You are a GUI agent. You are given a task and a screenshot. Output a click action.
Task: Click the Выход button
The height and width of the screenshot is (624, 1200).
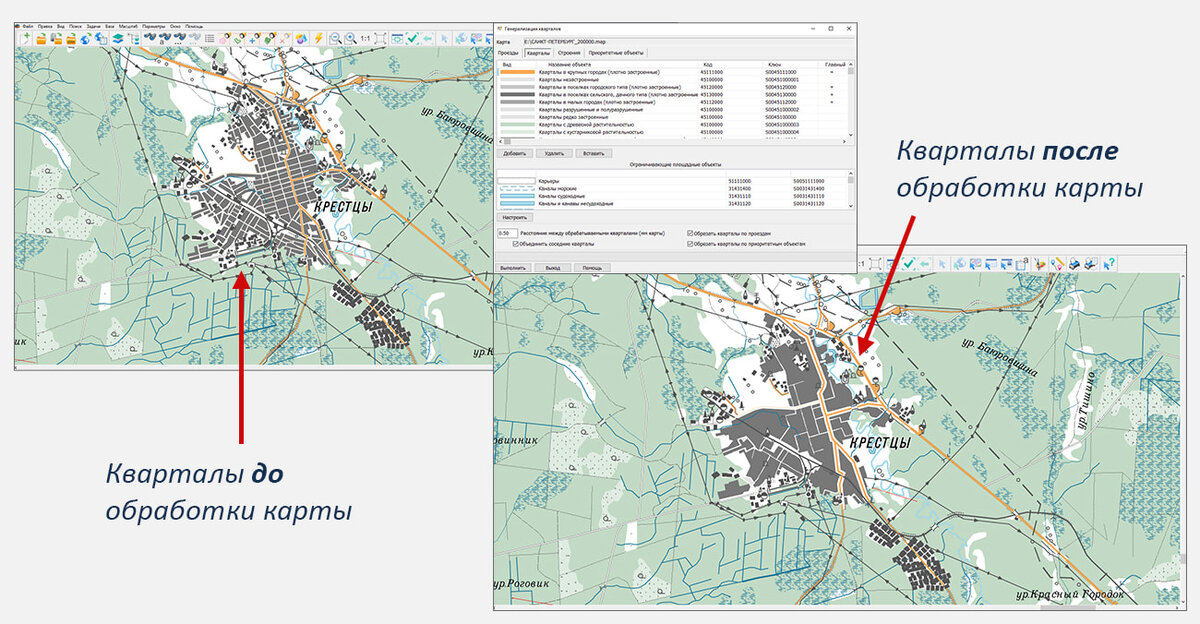point(553,268)
